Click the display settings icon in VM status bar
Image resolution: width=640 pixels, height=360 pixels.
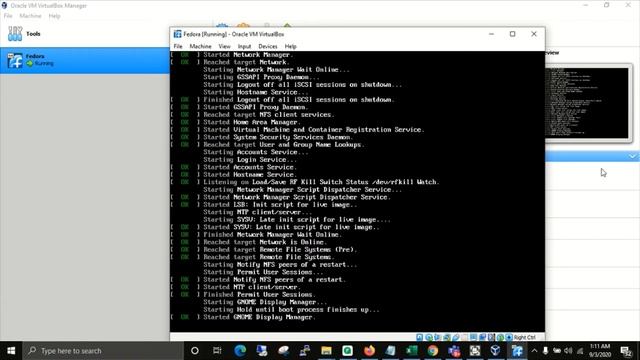click(x=473, y=337)
